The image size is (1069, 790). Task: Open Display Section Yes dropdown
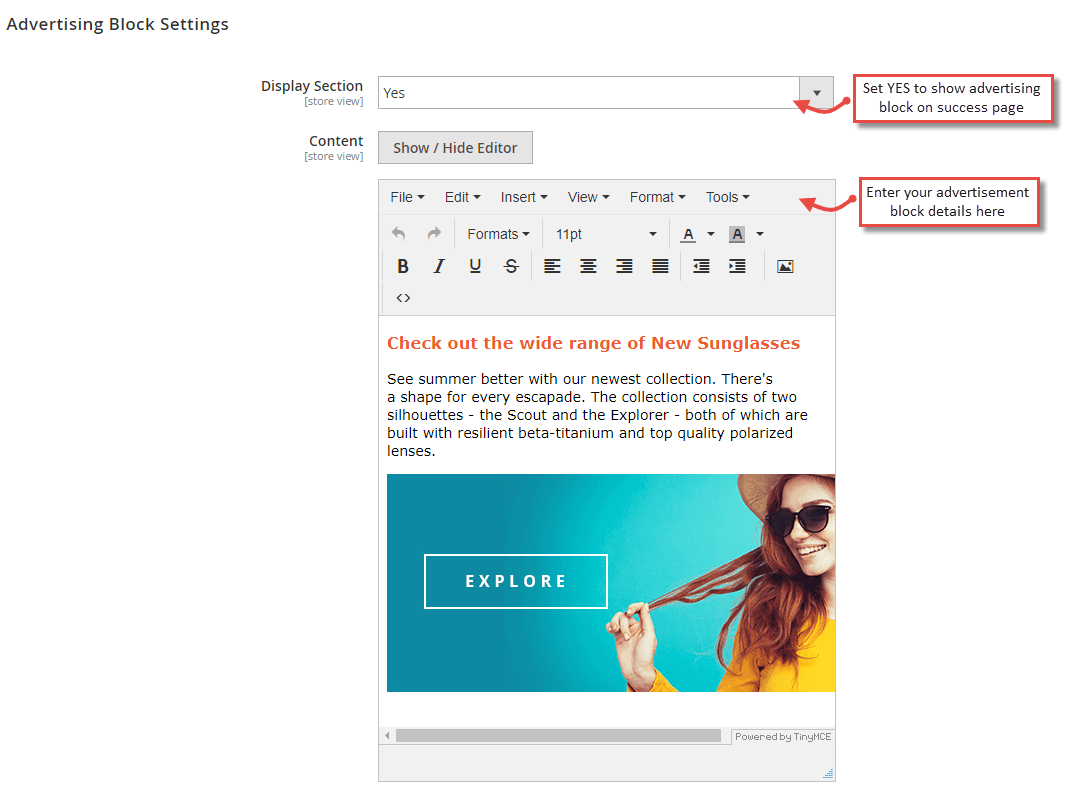pyautogui.click(x=606, y=93)
